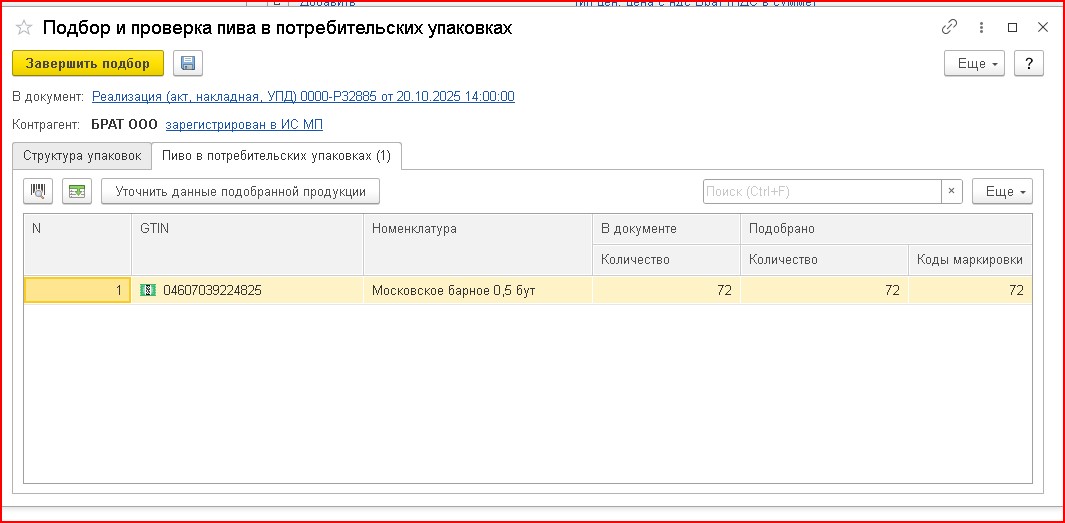This screenshot has width=1065, height=523.
Task: Click the green marking icon next to GTIN 04607039224825
Action: [x=148, y=290]
